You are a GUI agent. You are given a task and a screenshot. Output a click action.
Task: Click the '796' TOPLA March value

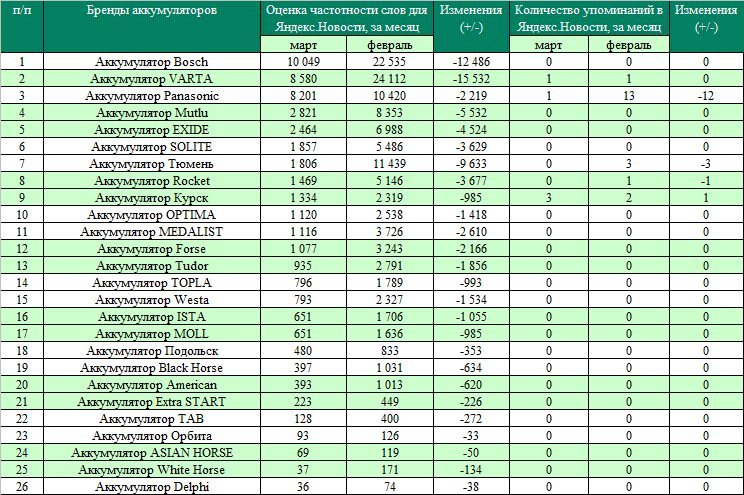303,283
